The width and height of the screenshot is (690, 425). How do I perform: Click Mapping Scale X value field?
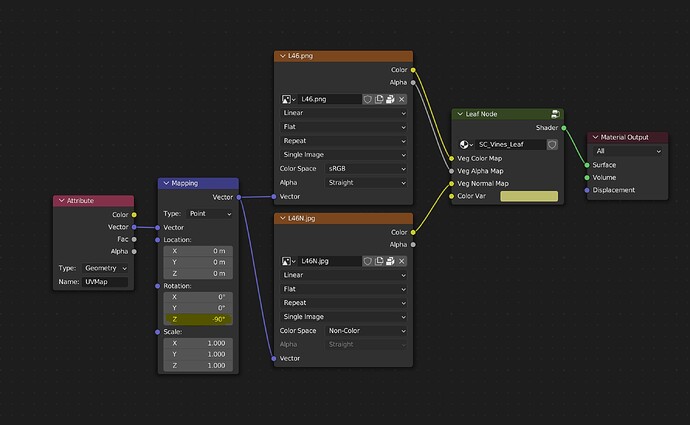pyautogui.click(x=198, y=344)
